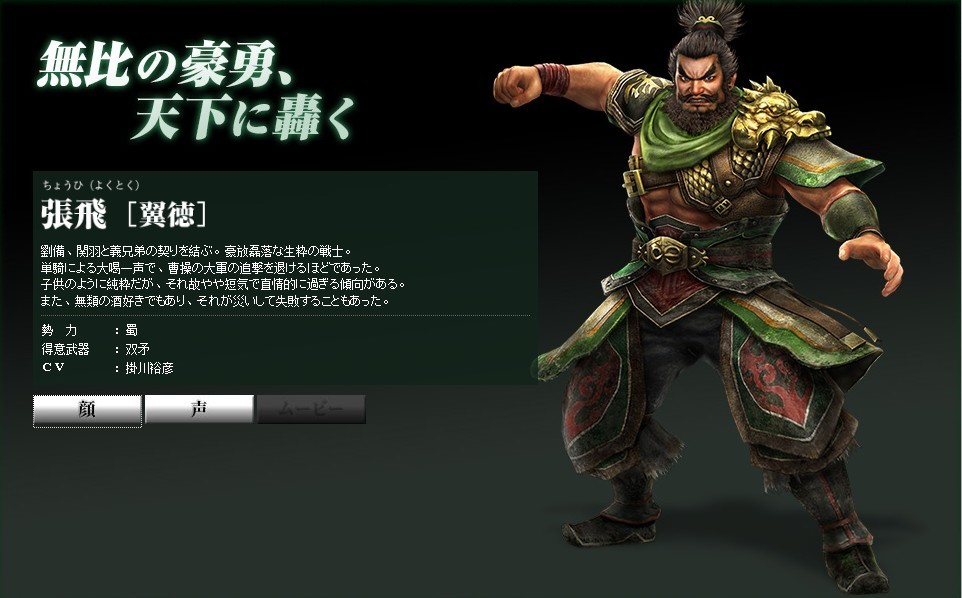Click the character name 張飛
The width and height of the screenshot is (962, 598).
[74, 215]
